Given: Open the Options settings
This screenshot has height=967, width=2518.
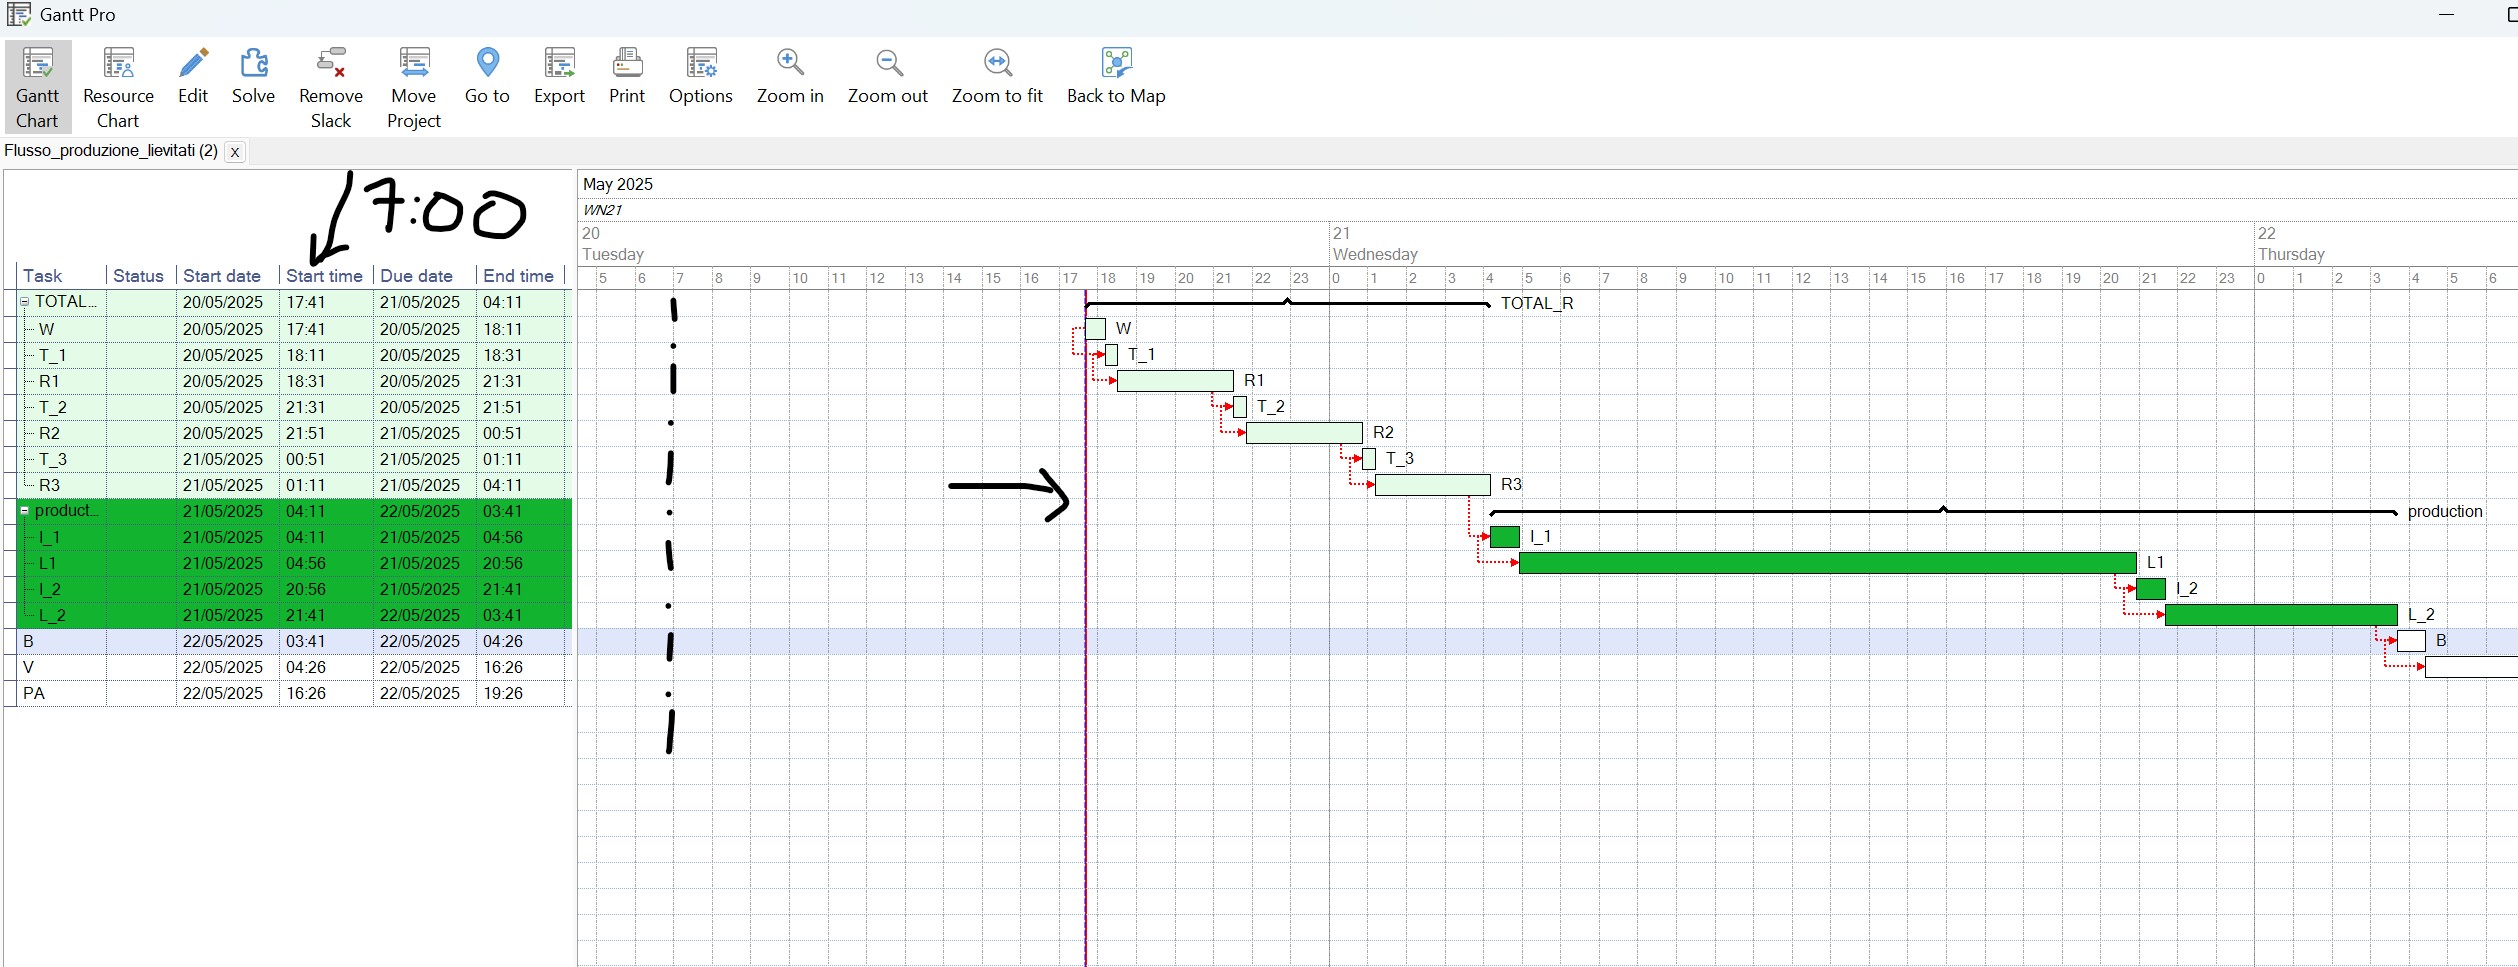Looking at the screenshot, I should 700,76.
